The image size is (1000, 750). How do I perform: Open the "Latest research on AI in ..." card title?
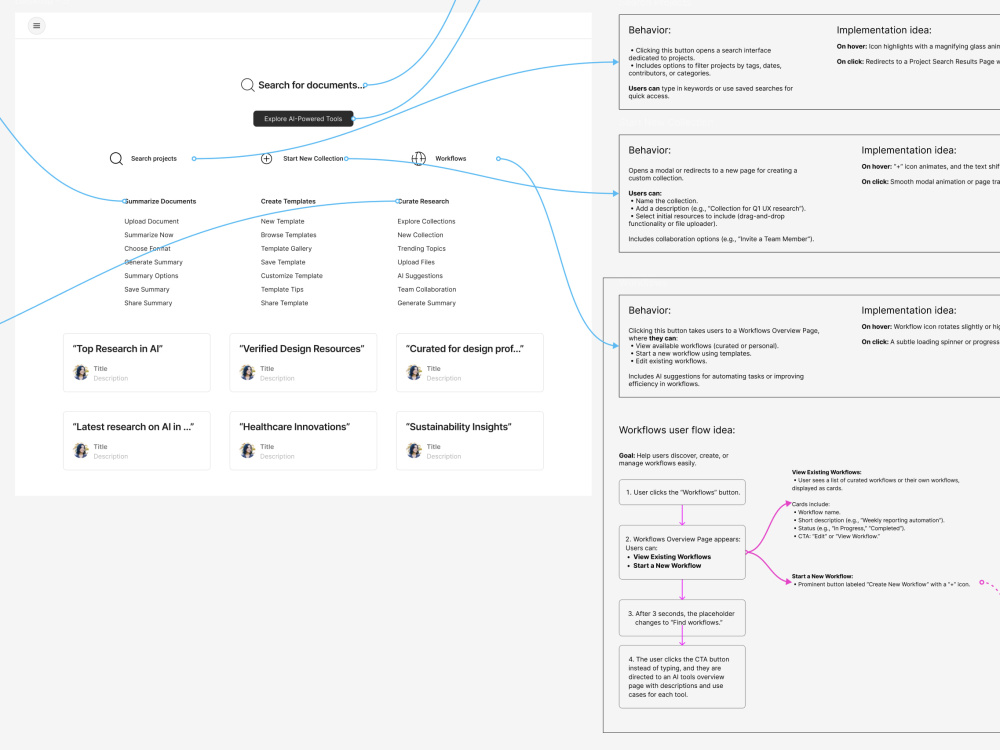click(133, 427)
